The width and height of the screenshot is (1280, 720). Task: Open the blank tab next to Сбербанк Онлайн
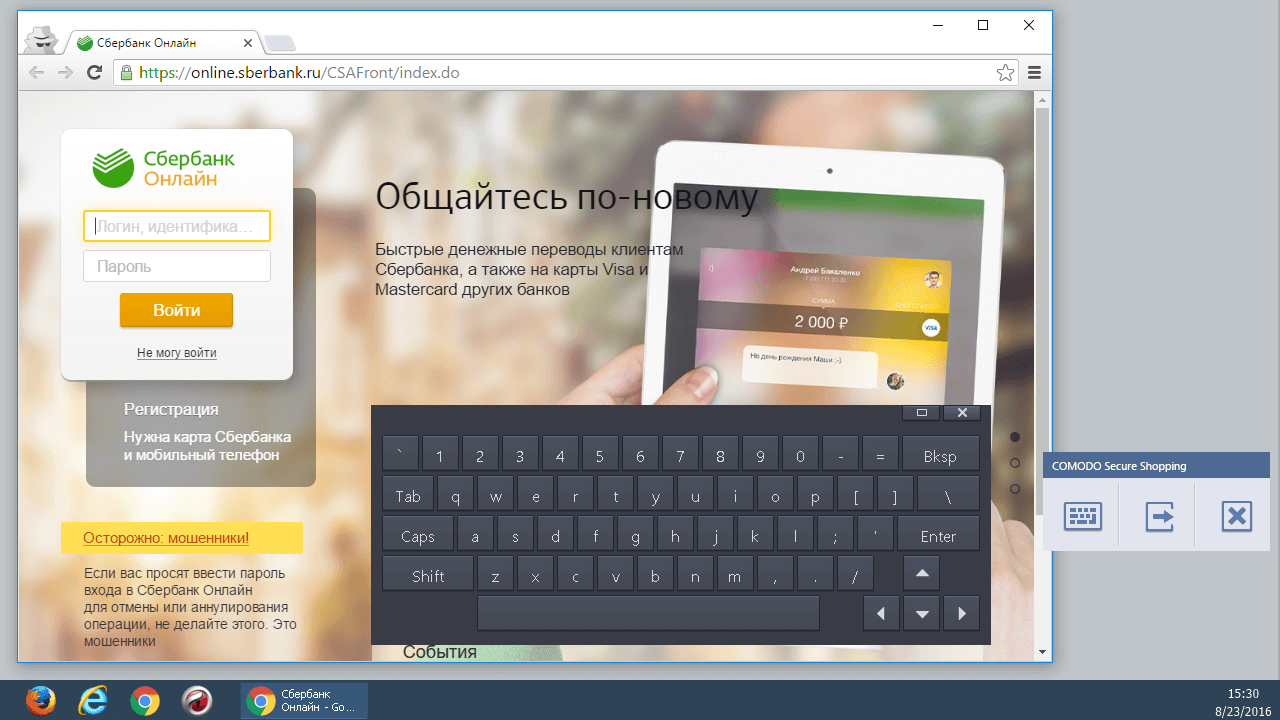[279, 42]
